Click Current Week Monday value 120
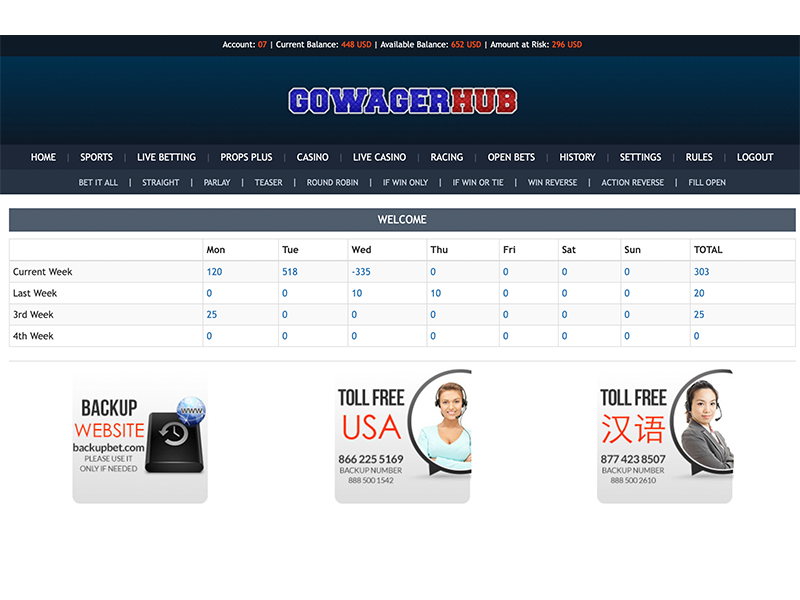800x600 pixels. [x=214, y=272]
